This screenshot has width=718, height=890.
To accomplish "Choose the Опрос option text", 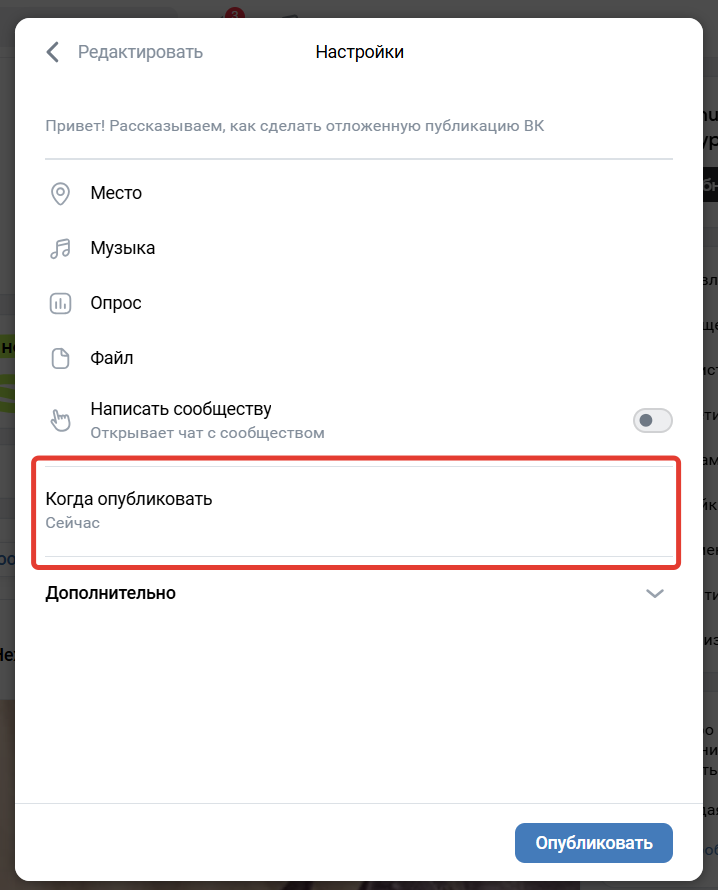I will [x=116, y=303].
